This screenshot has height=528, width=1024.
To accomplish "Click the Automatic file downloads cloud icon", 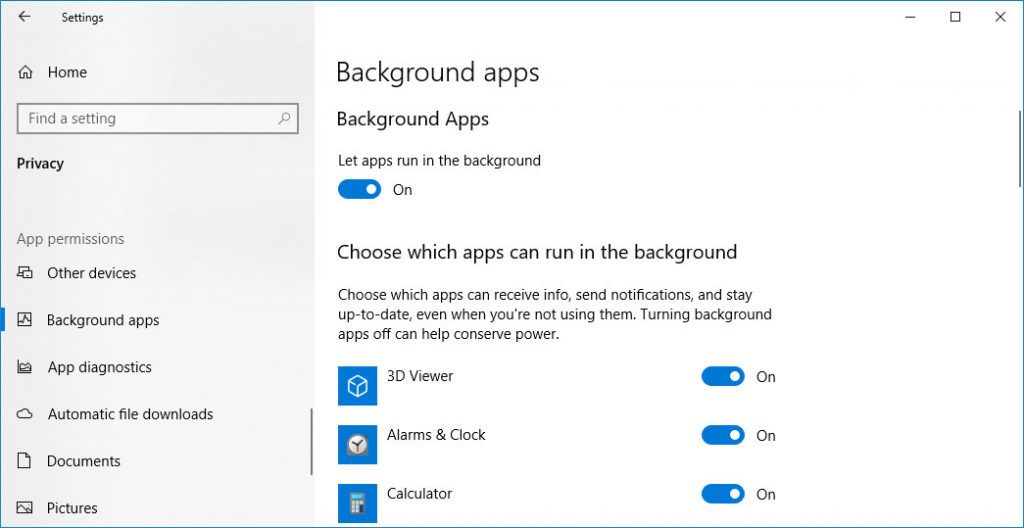I will click(x=25, y=414).
